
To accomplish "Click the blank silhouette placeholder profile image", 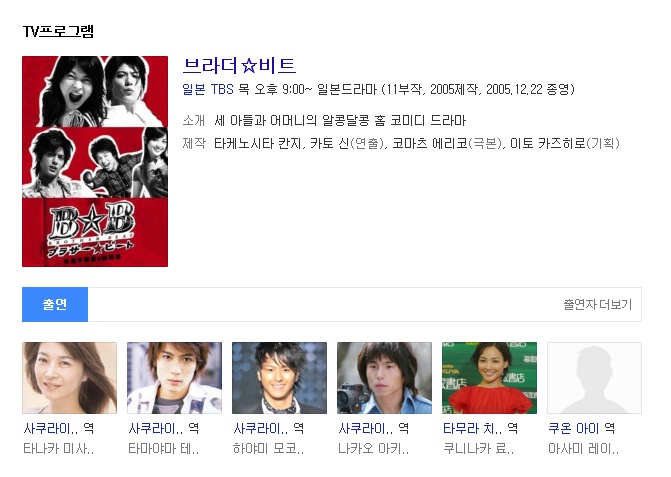I will [x=594, y=378].
